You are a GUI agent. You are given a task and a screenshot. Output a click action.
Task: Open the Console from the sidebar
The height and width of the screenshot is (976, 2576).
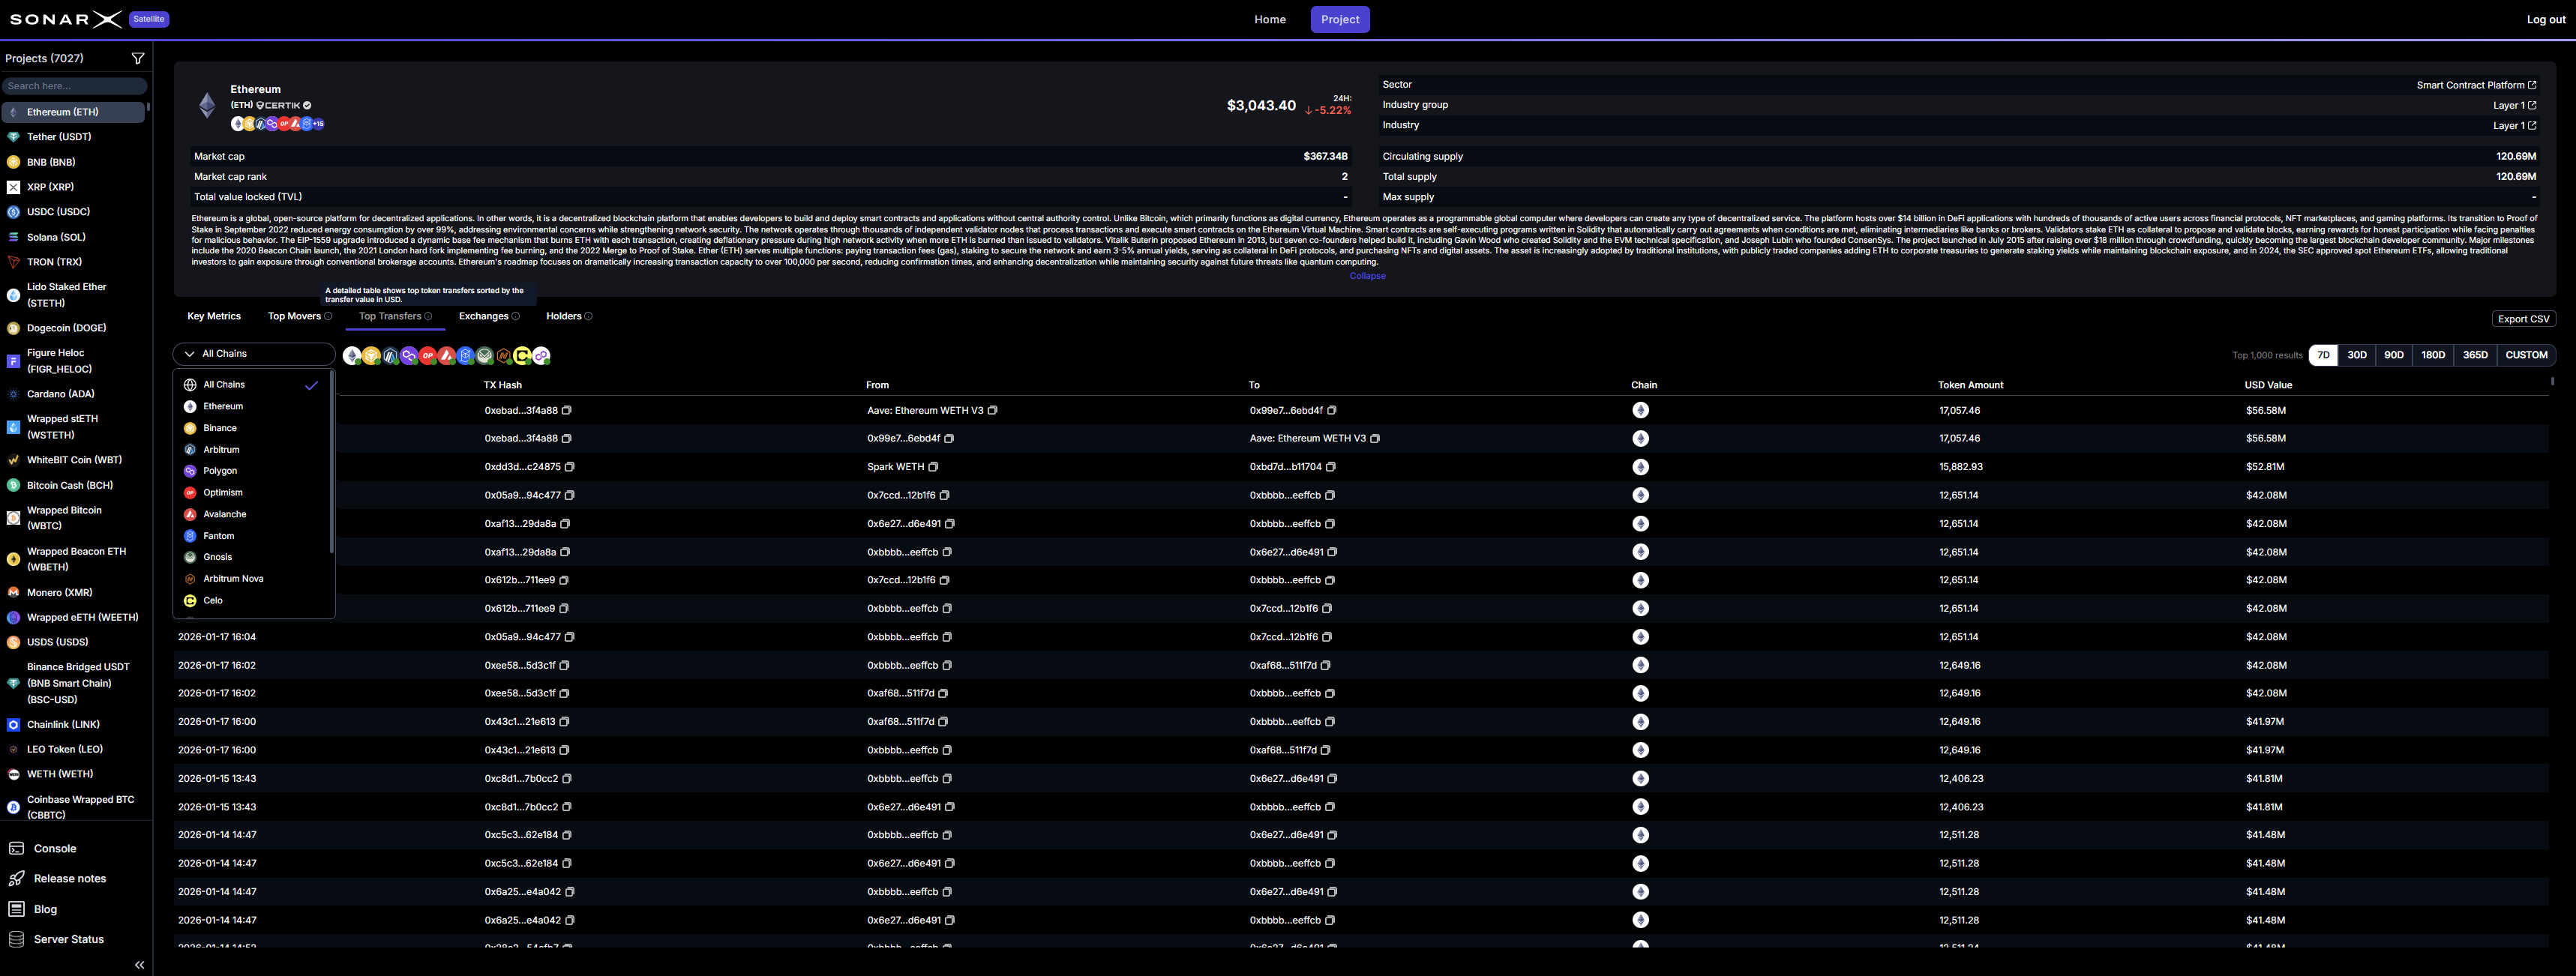coord(53,847)
